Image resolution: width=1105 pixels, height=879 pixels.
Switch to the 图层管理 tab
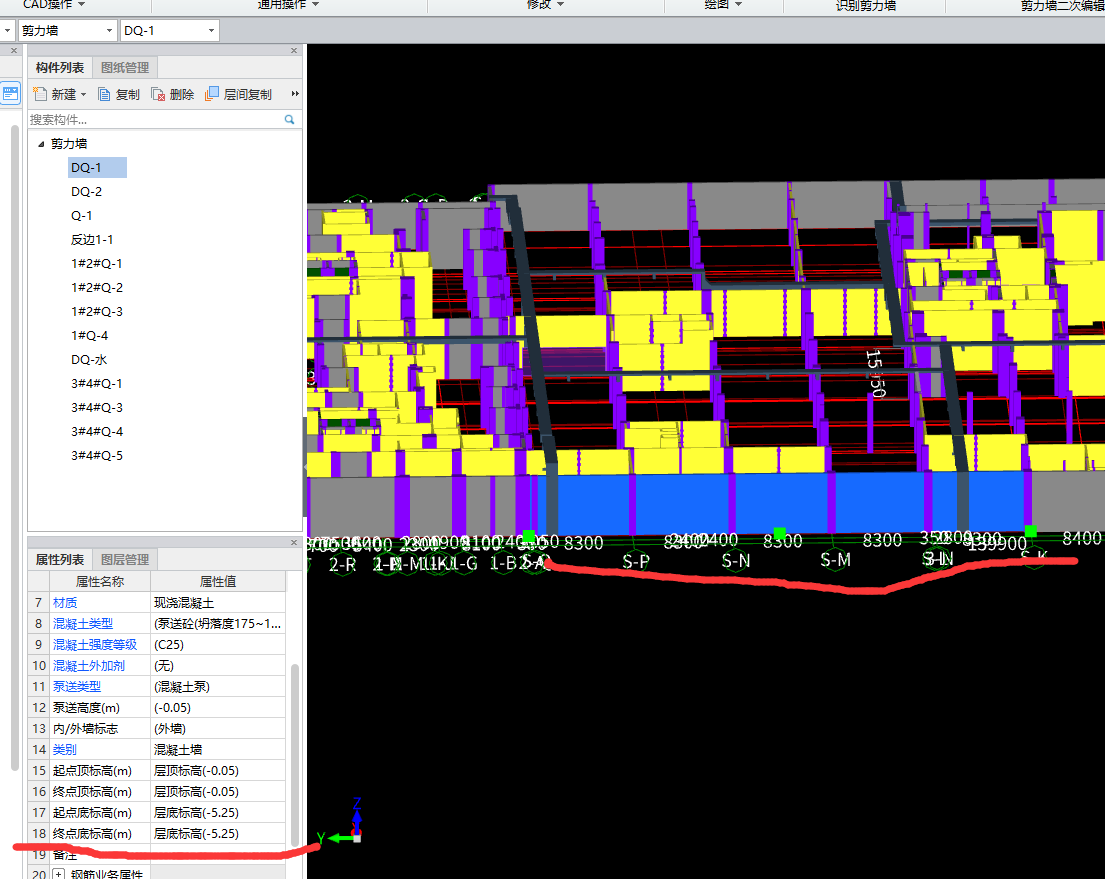tap(125, 560)
